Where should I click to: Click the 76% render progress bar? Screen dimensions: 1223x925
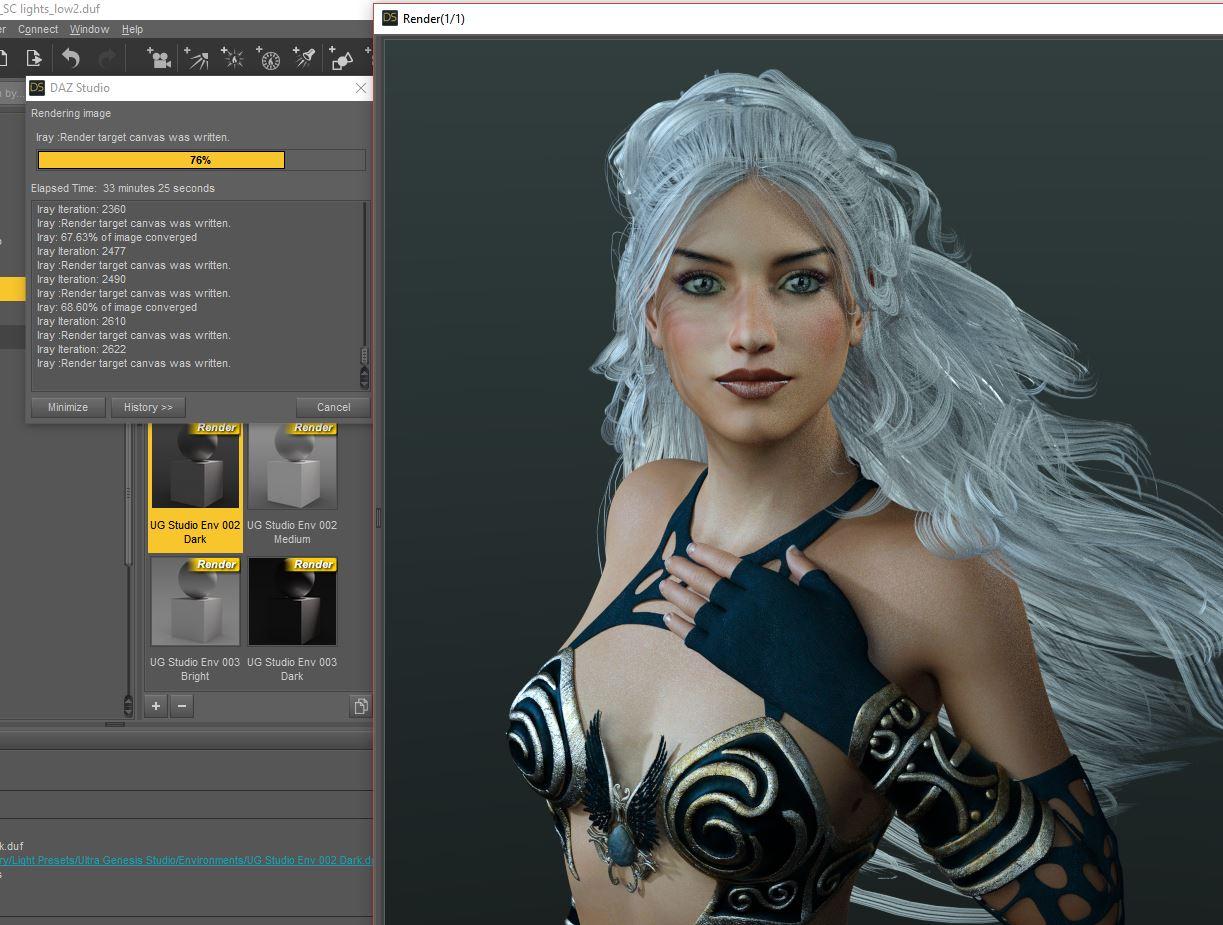click(x=200, y=160)
